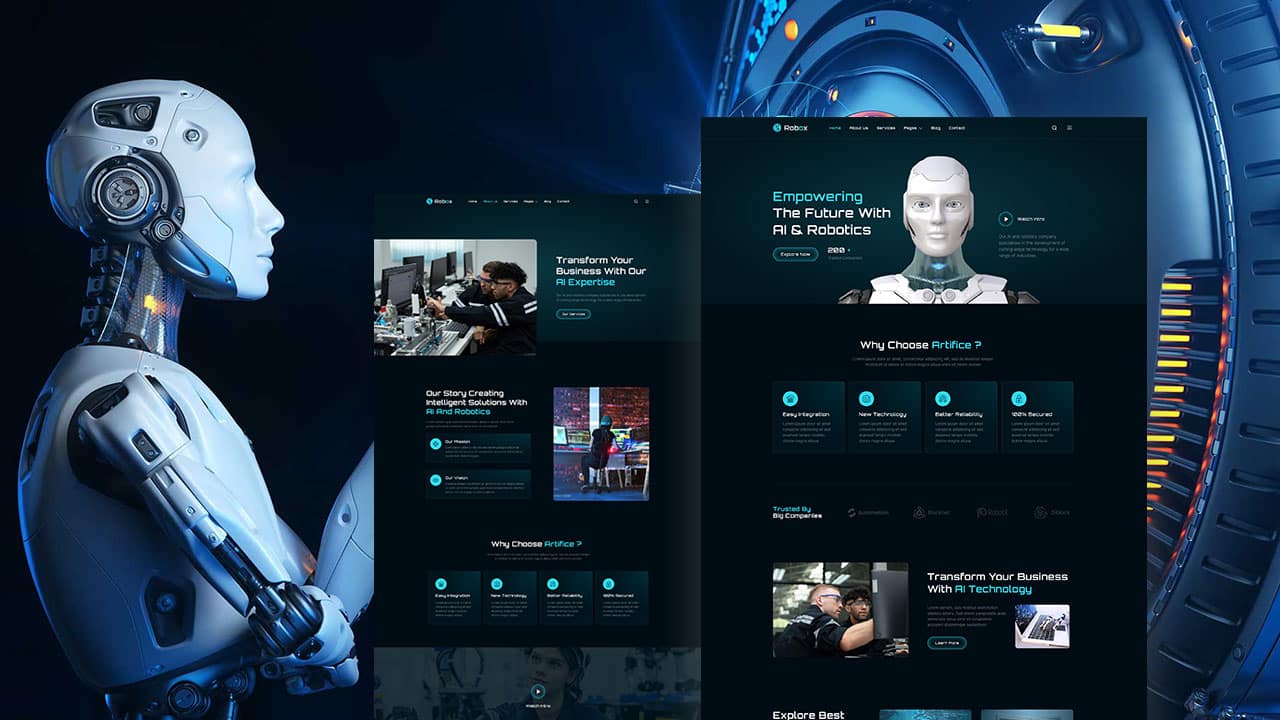Open Services in left mockup navigation
1280x720 pixels.
click(510, 201)
